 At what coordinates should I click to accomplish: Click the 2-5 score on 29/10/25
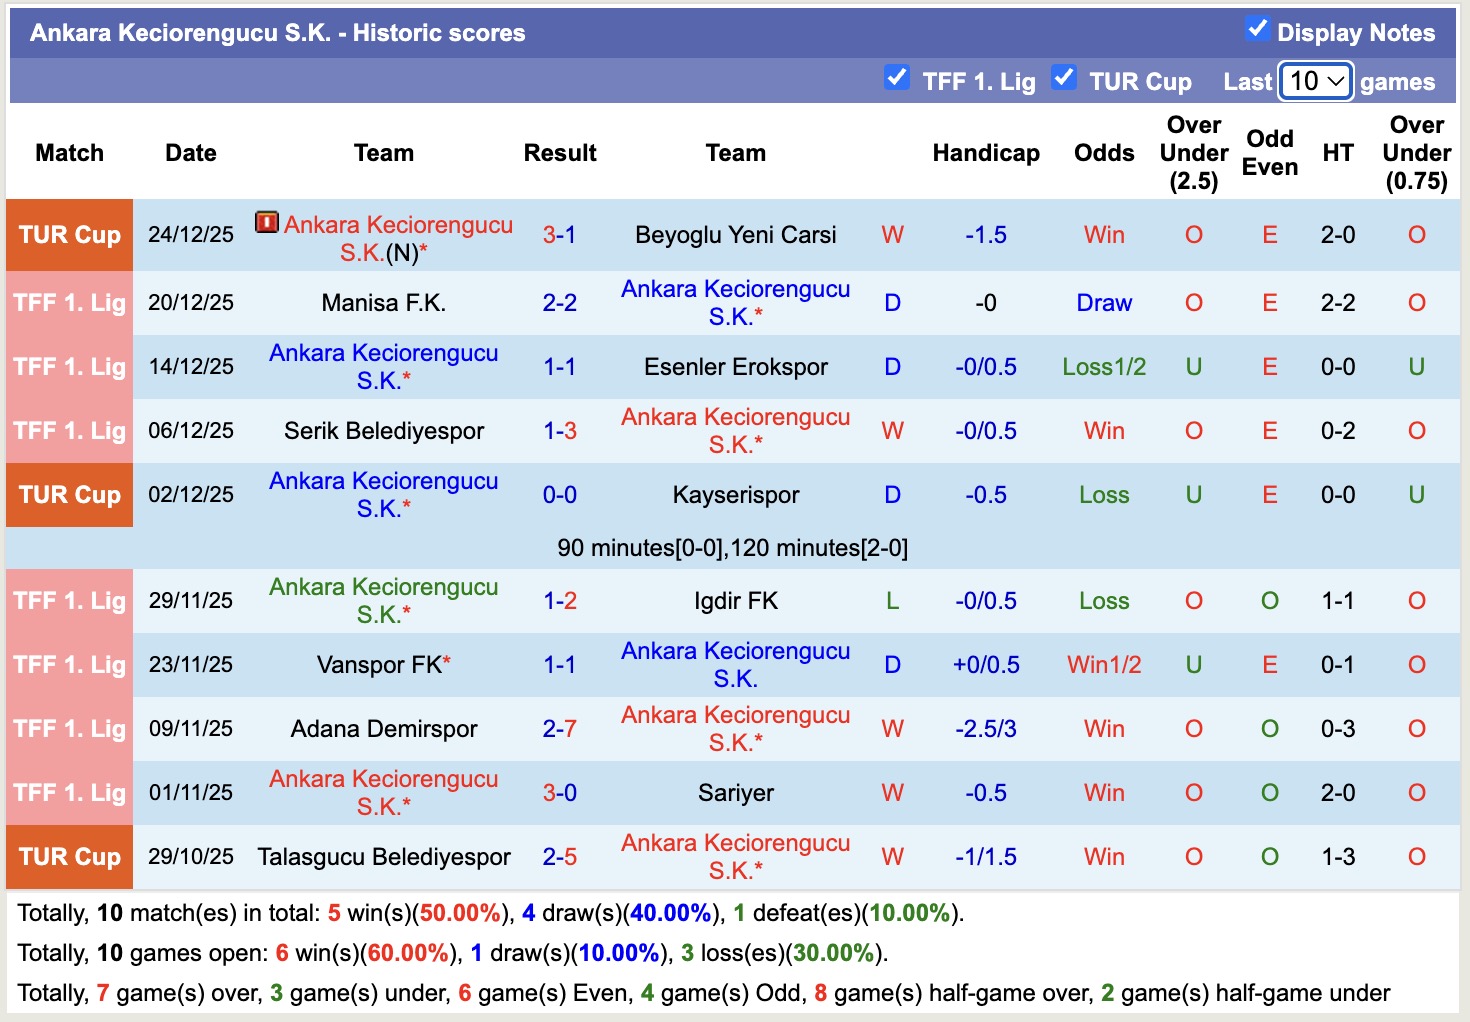(x=559, y=857)
